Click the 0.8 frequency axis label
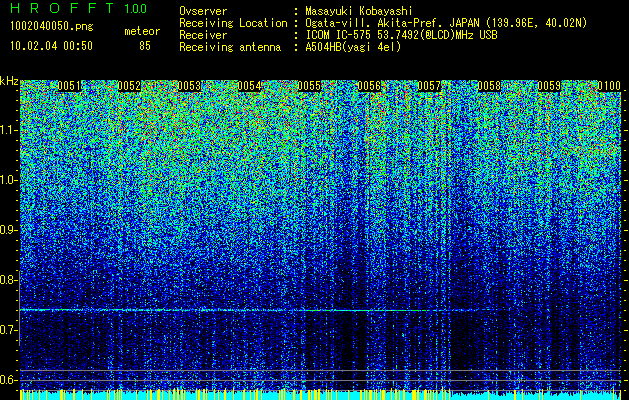The width and height of the screenshot is (629, 400). (8, 280)
